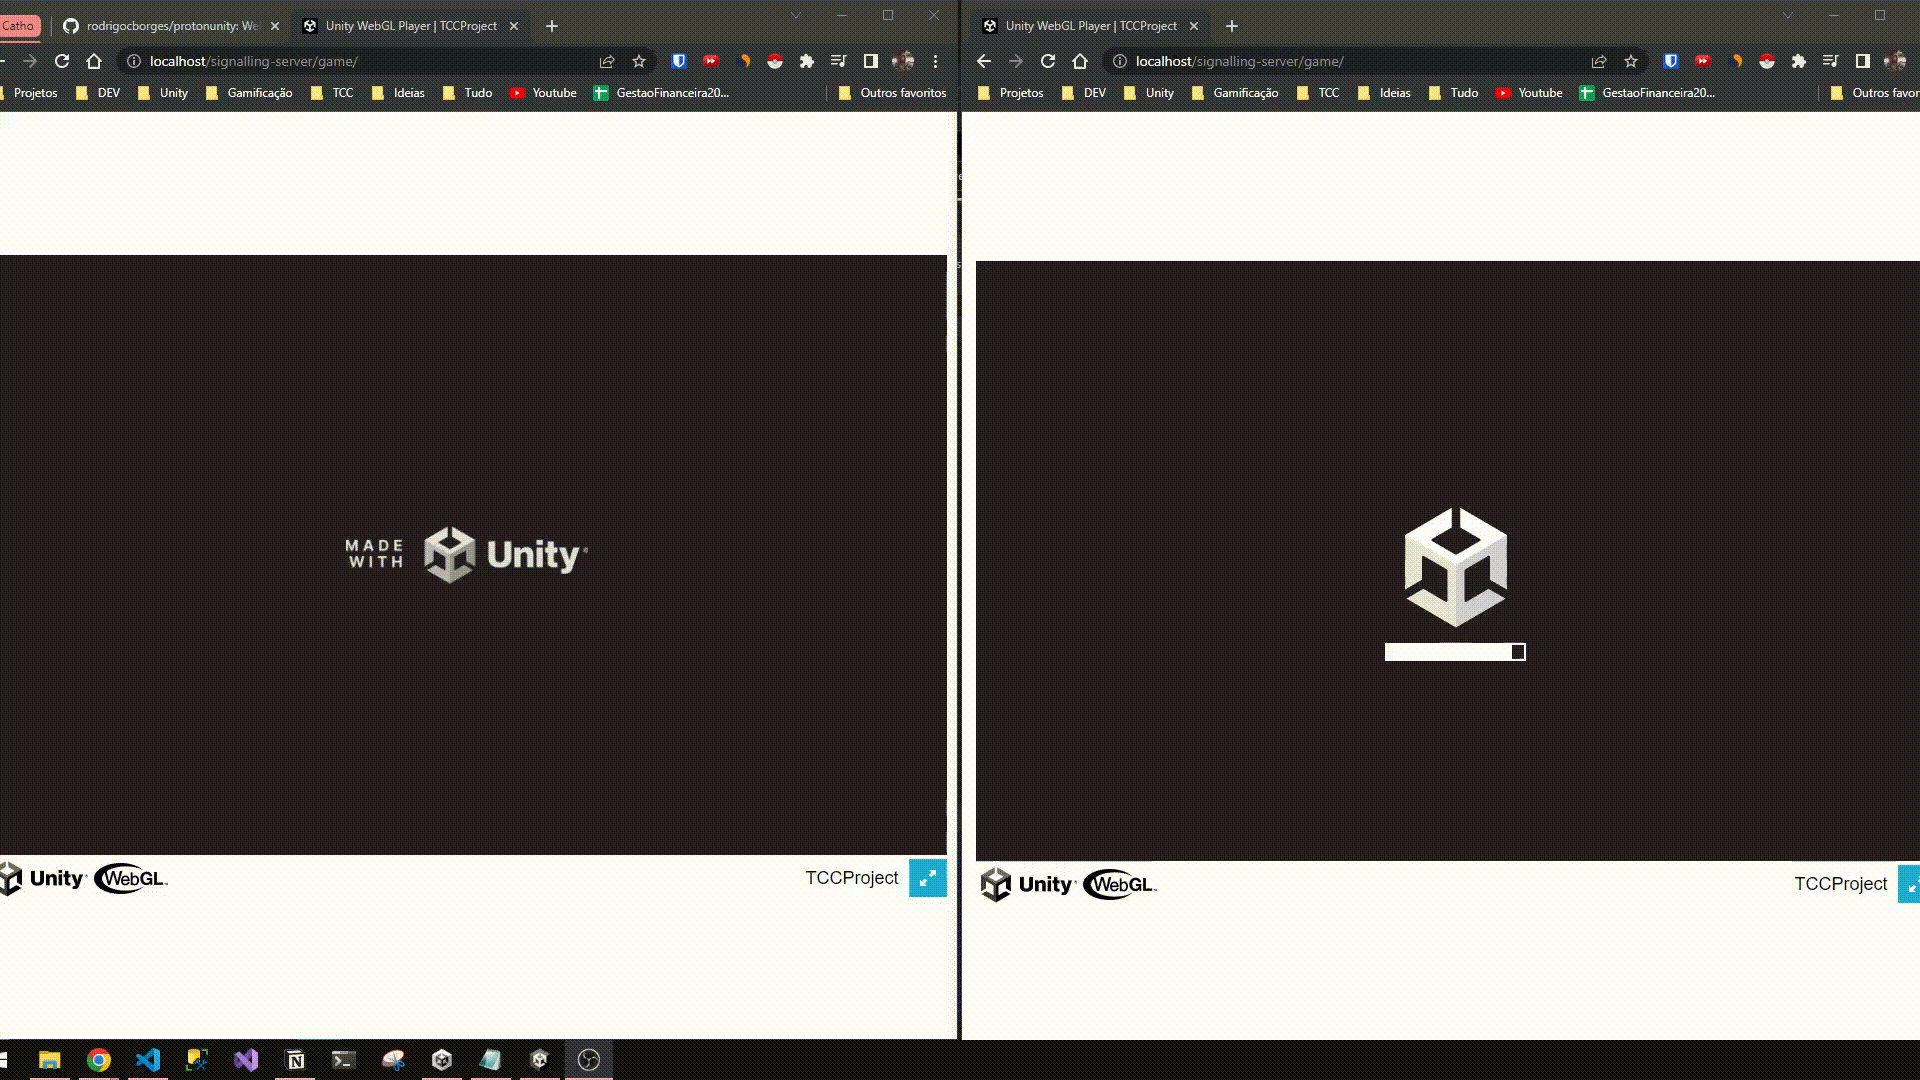Click the Unity loading progress bar
1920x1080 pixels.
tap(1454, 652)
